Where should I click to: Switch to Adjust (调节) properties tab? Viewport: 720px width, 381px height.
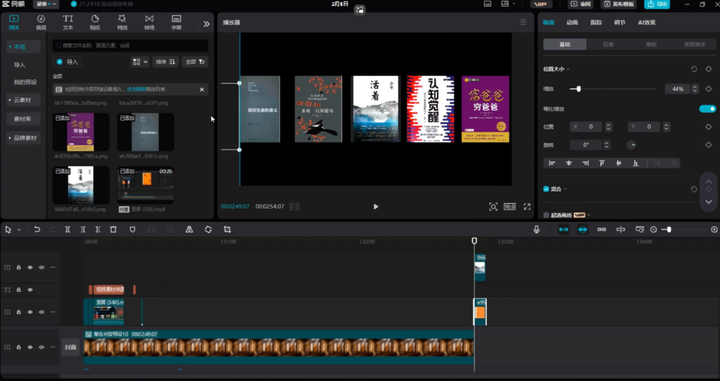coord(619,22)
